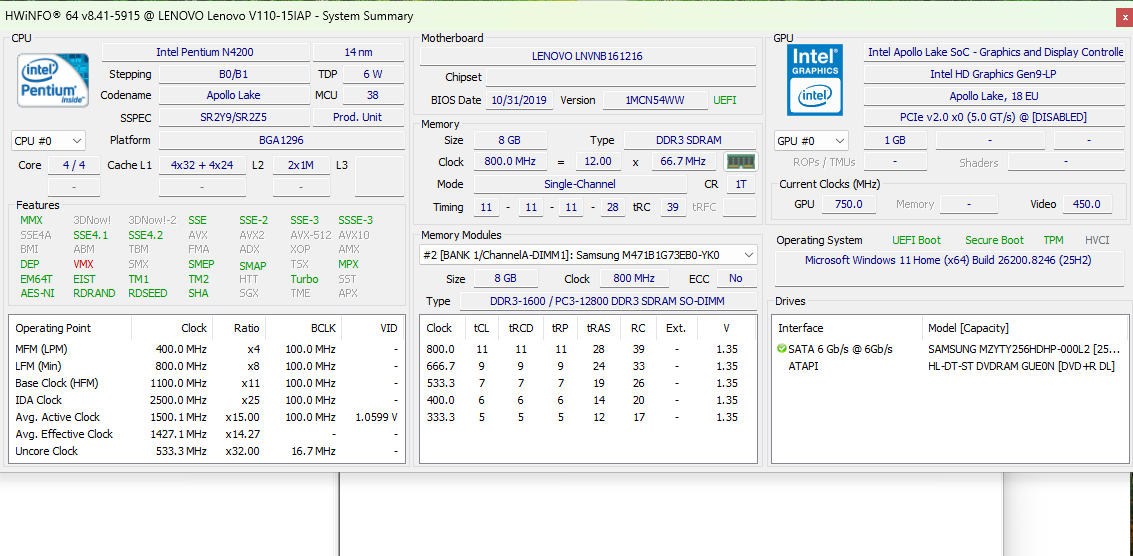Expand the memory module selection dropdown
This screenshot has width=1133, height=556.
[x=588, y=255]
